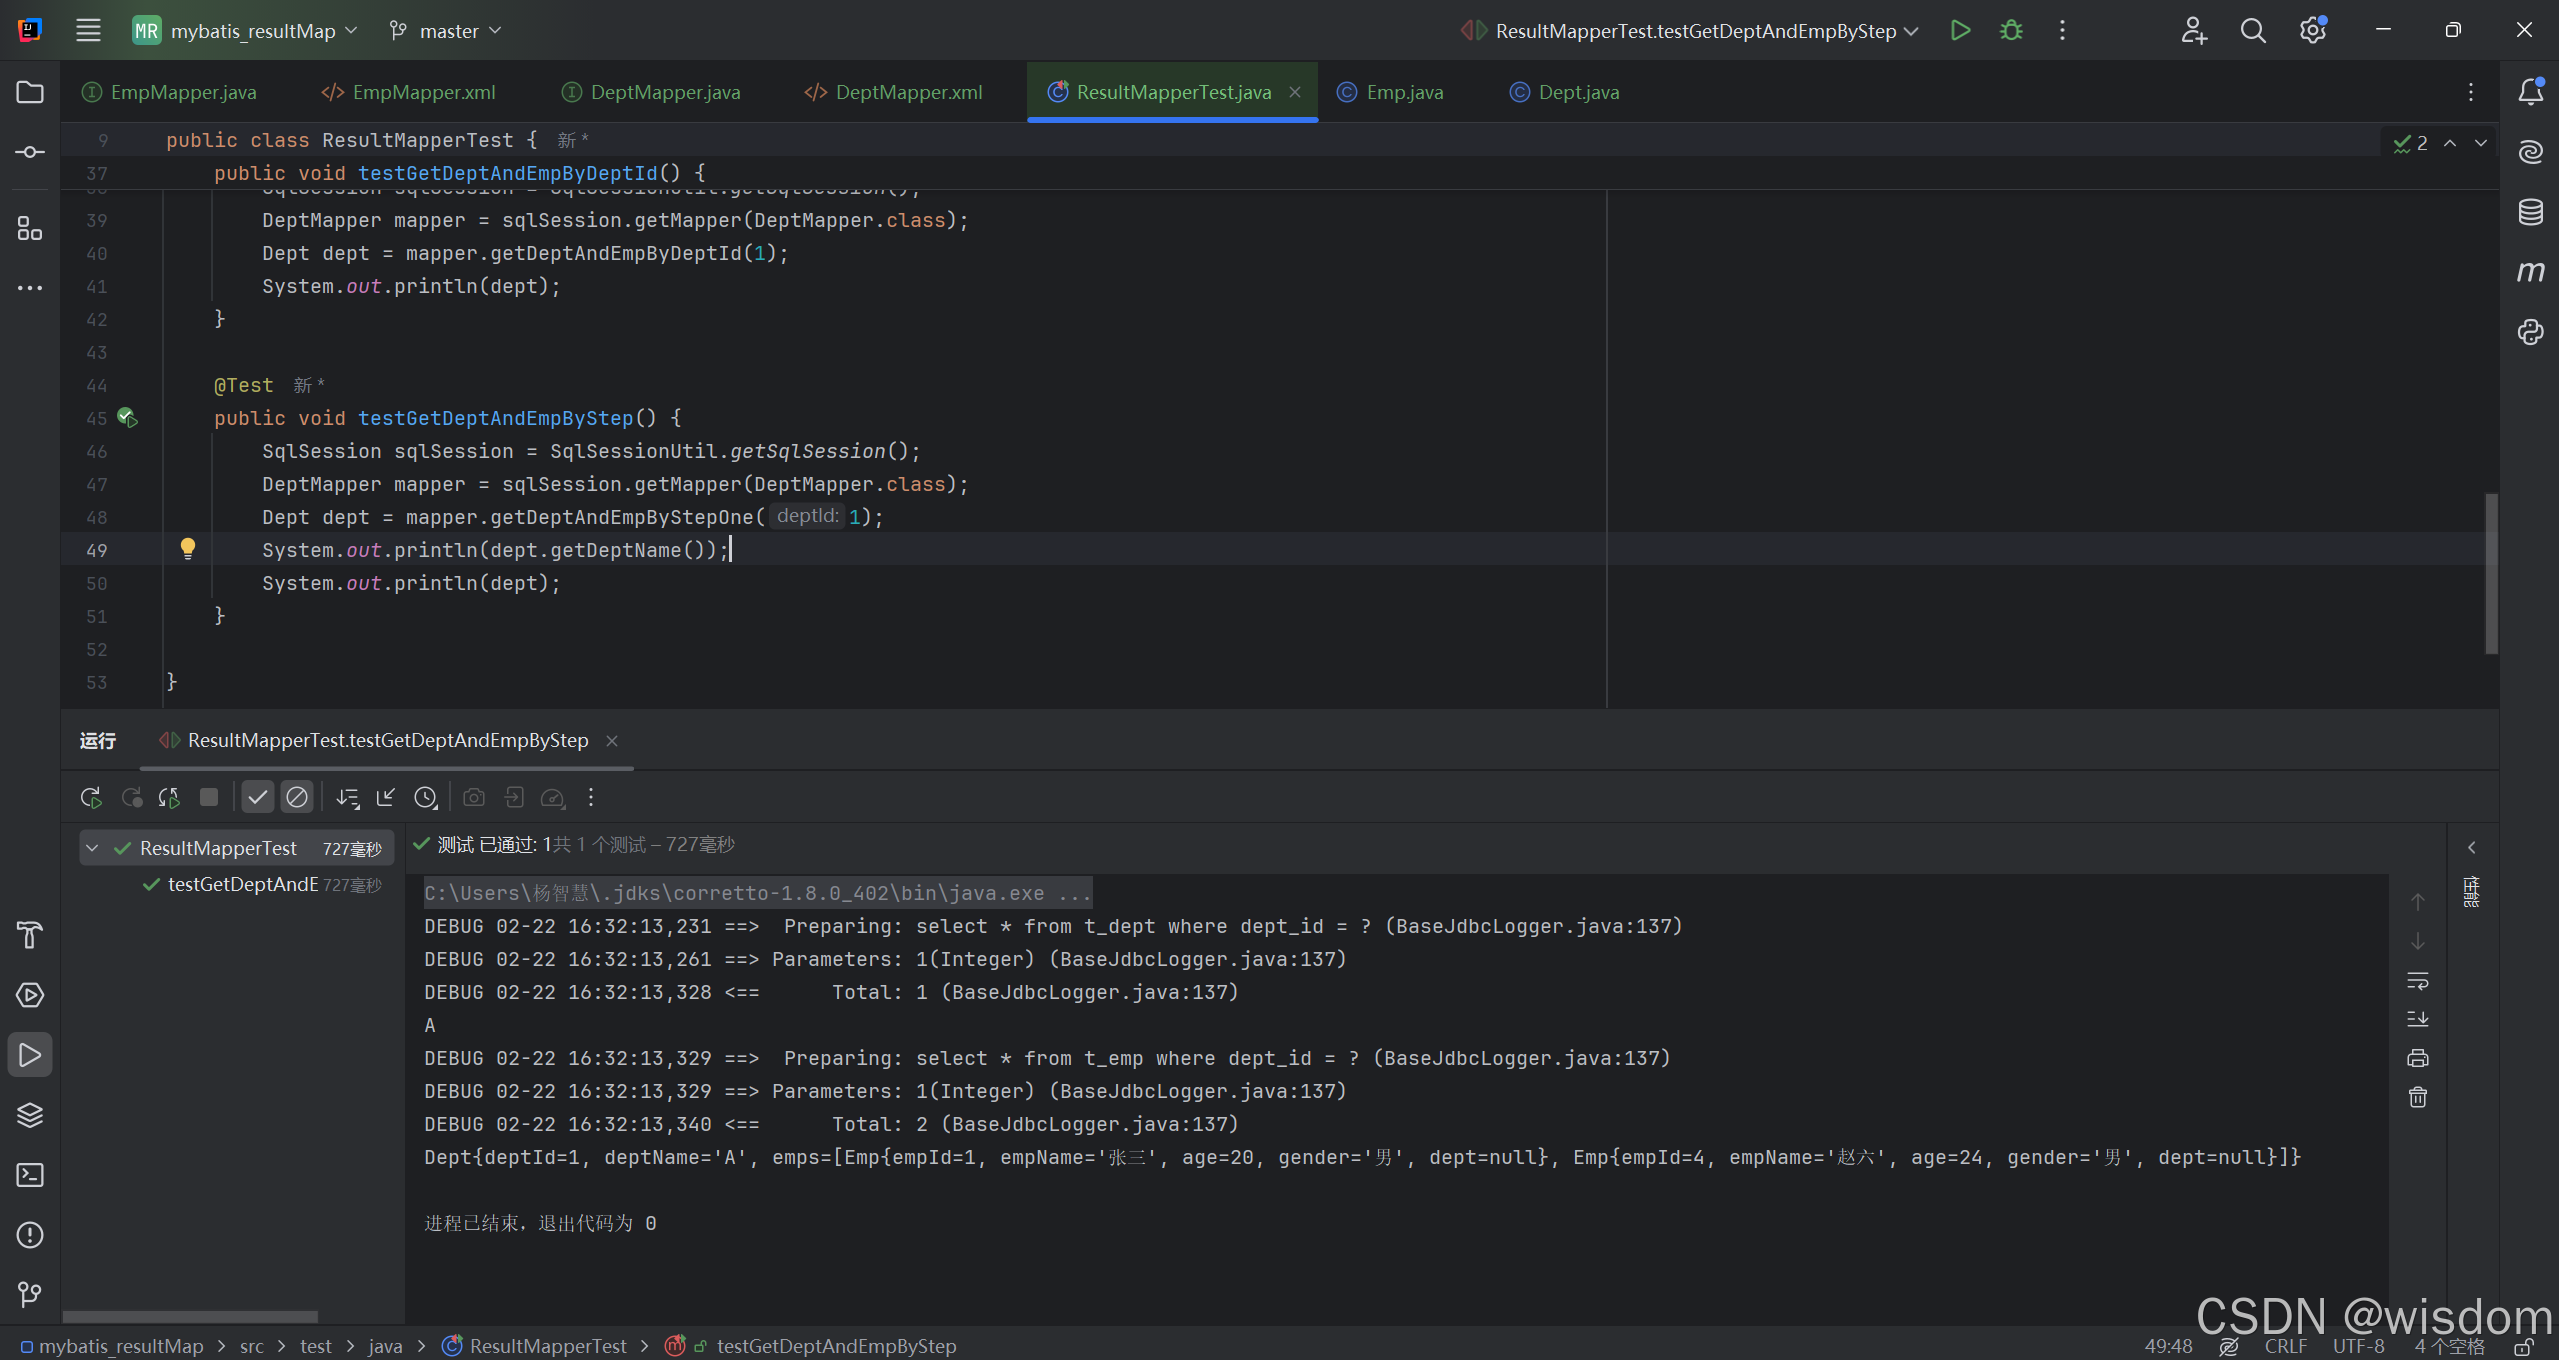Screen dimensions: 2559x1360
Task: Switch to DeptMapper.java tab
Action: click(651, 92)
